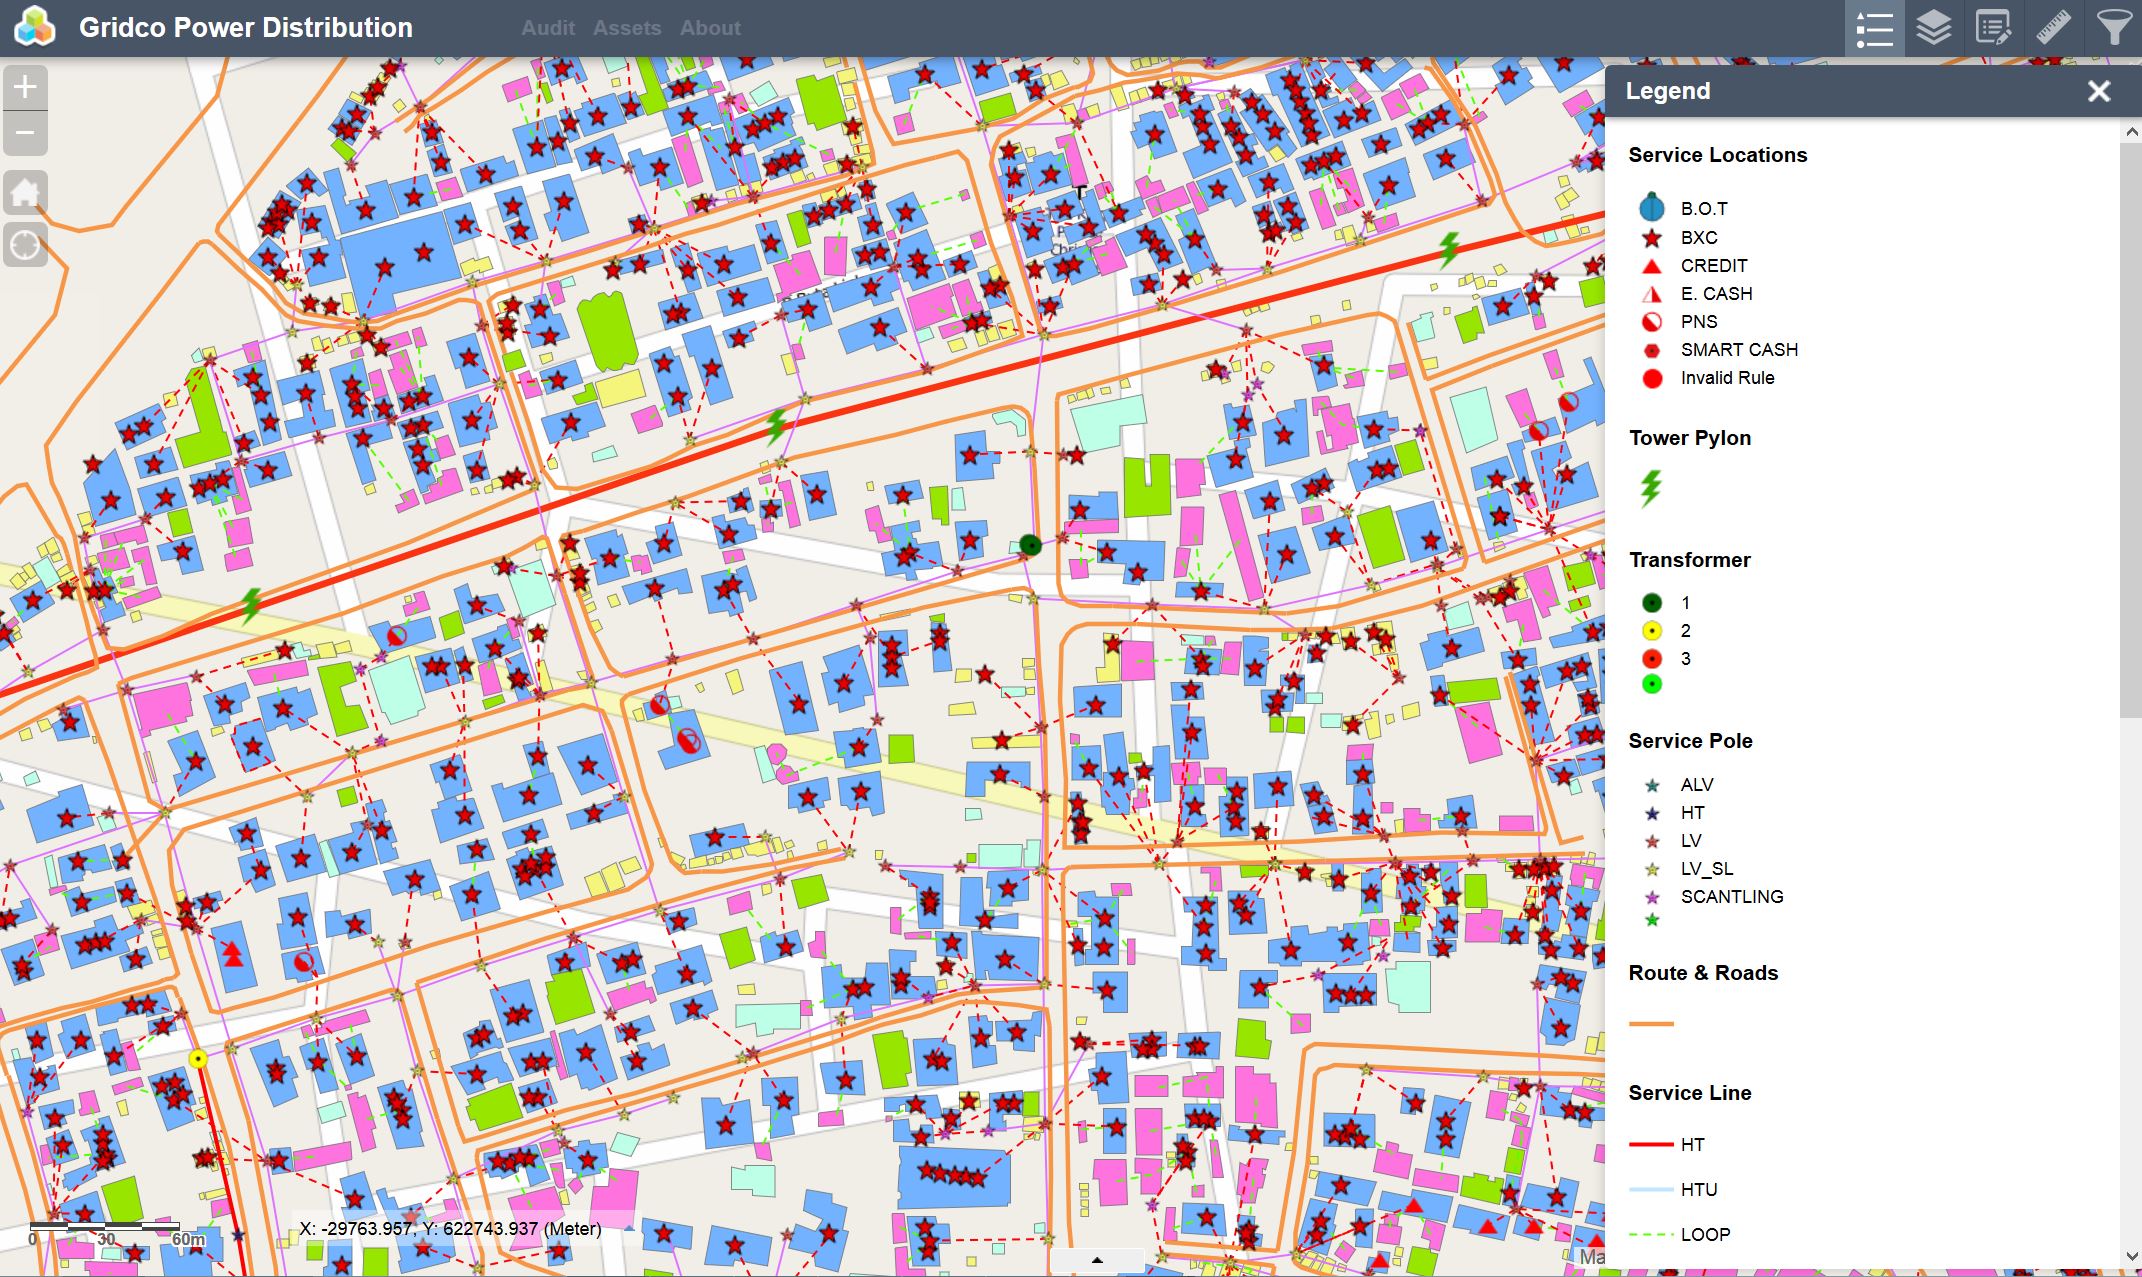Viewport: 2142px width, 1277px height.
Task: Click the 'Service Locations' legend heading
Action: click(1717, 155)
